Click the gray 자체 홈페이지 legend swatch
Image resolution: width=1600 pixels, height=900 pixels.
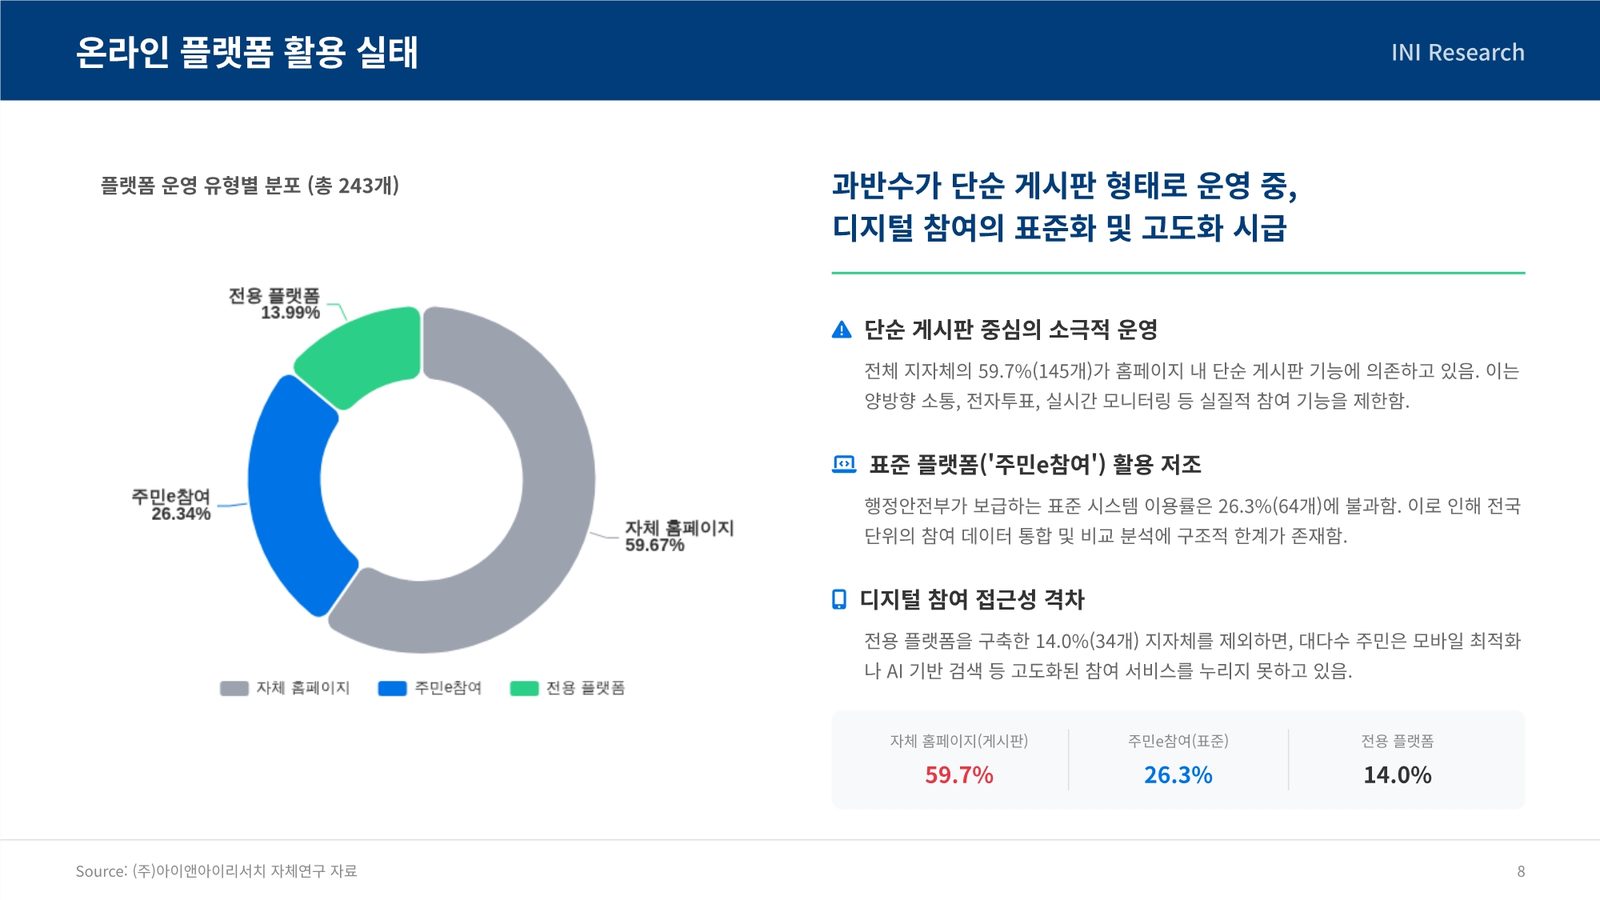point(234,688)
